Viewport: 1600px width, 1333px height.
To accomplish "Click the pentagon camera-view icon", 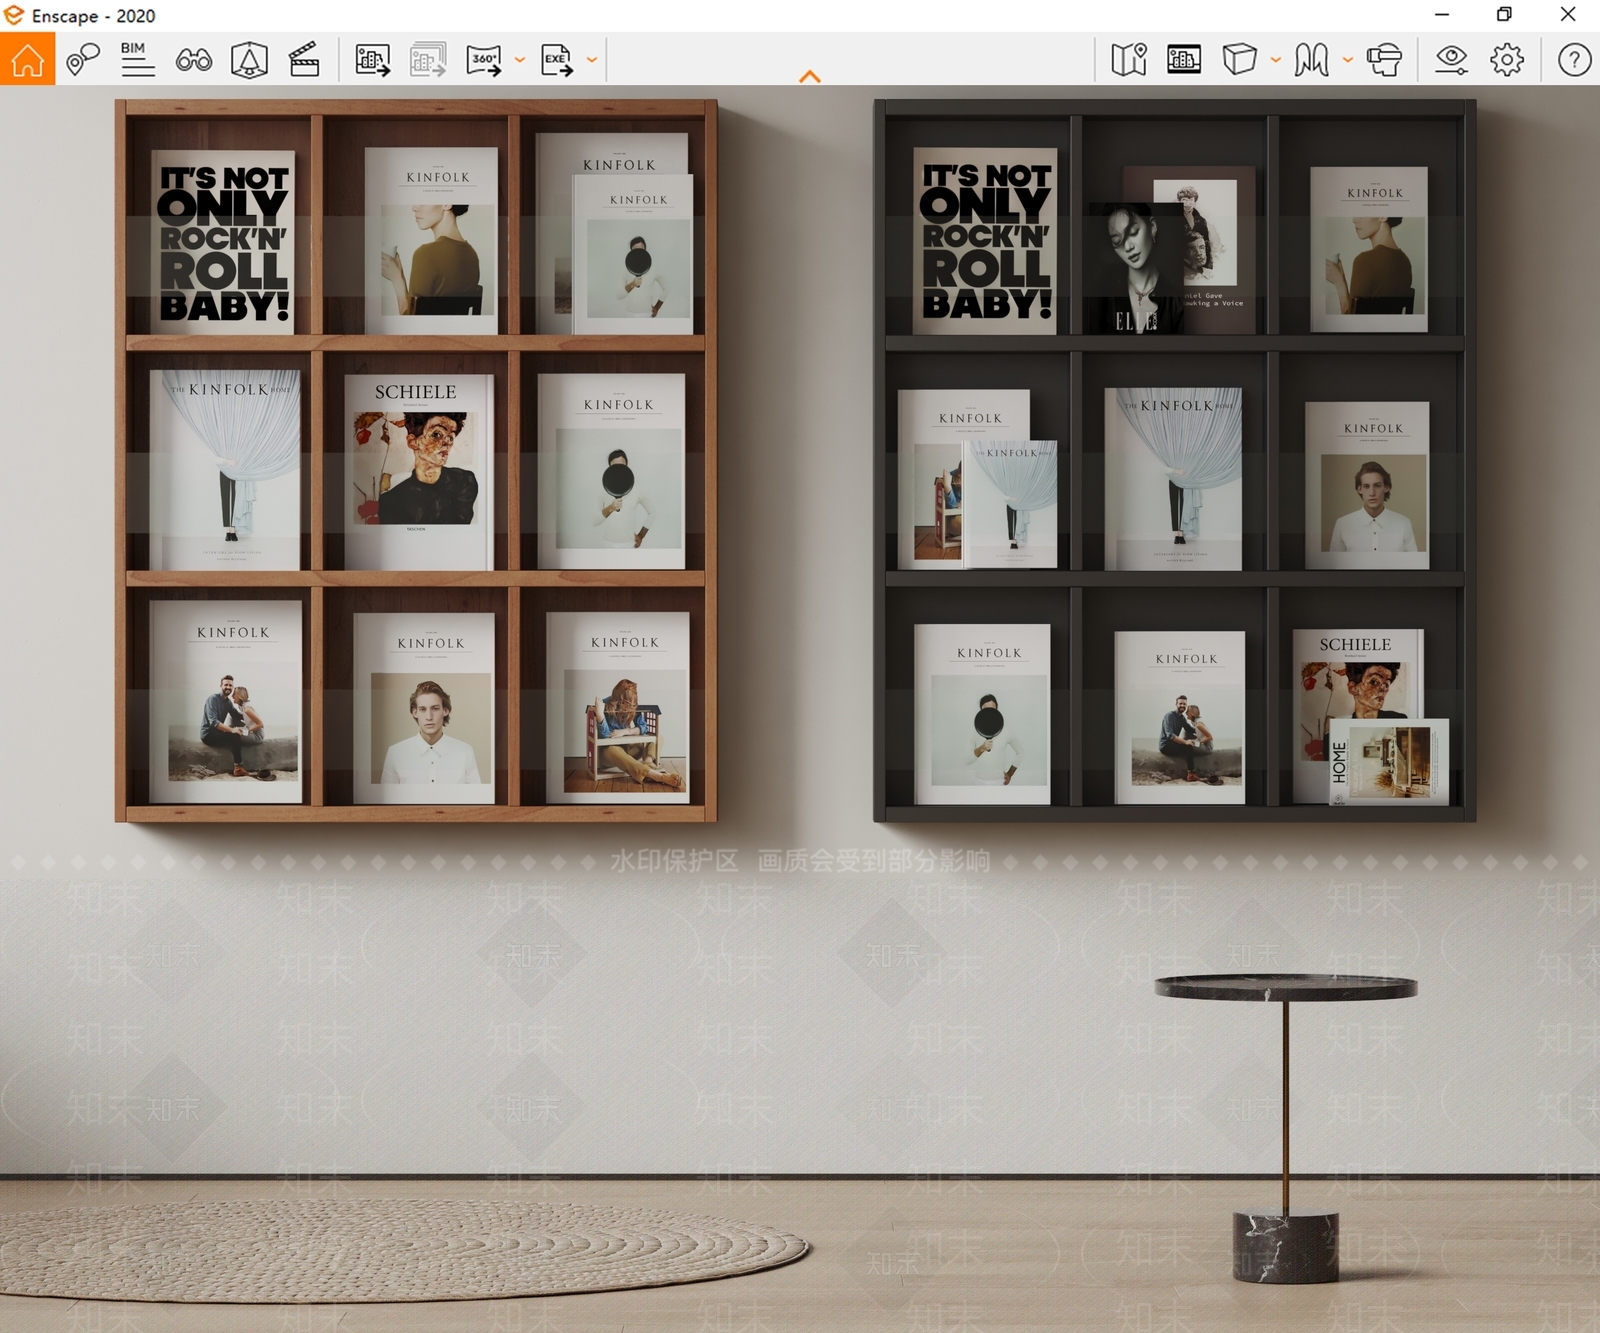I will pos(249,60).
